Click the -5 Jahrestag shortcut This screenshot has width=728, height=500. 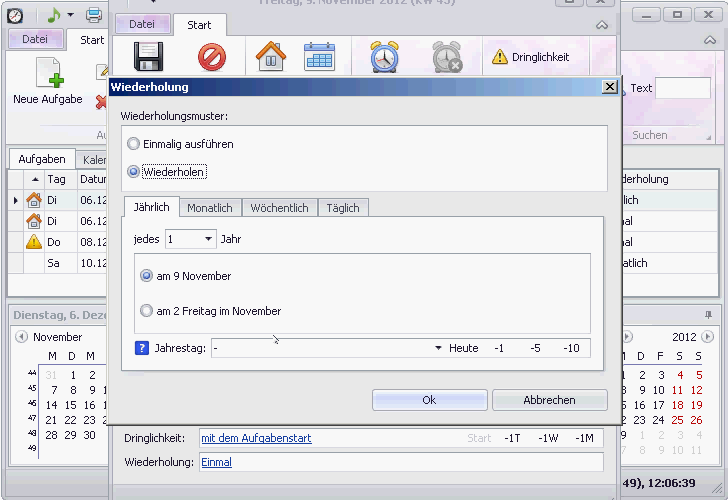coord(535,348)
